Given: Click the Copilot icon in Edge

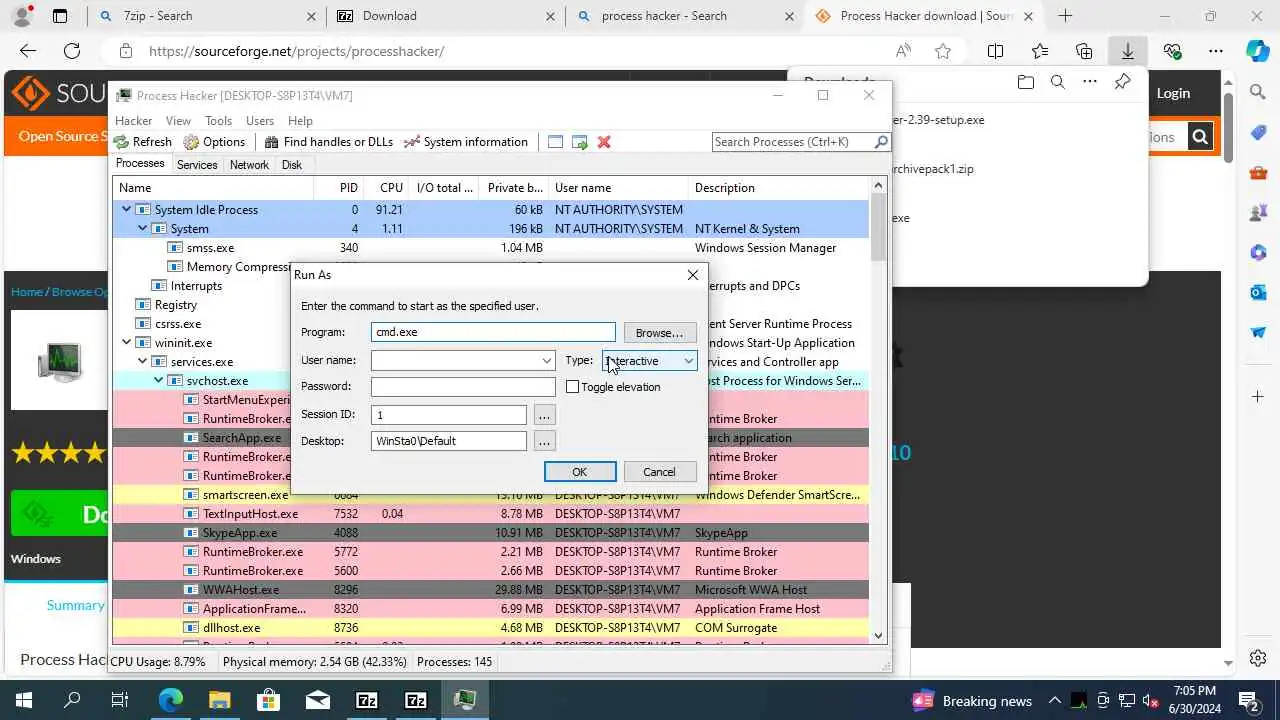Looking at the screenshot, I should (x=1257, y=51).
